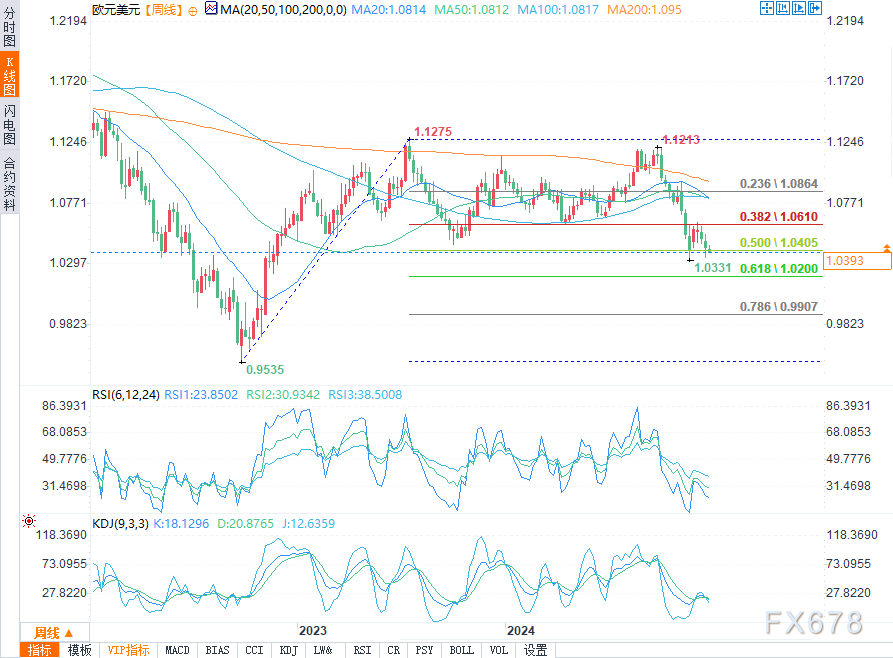Click the 0.382 \ 1.0610 Fibonacci label
Screen dimensions: 893x658
click(779, 217)
